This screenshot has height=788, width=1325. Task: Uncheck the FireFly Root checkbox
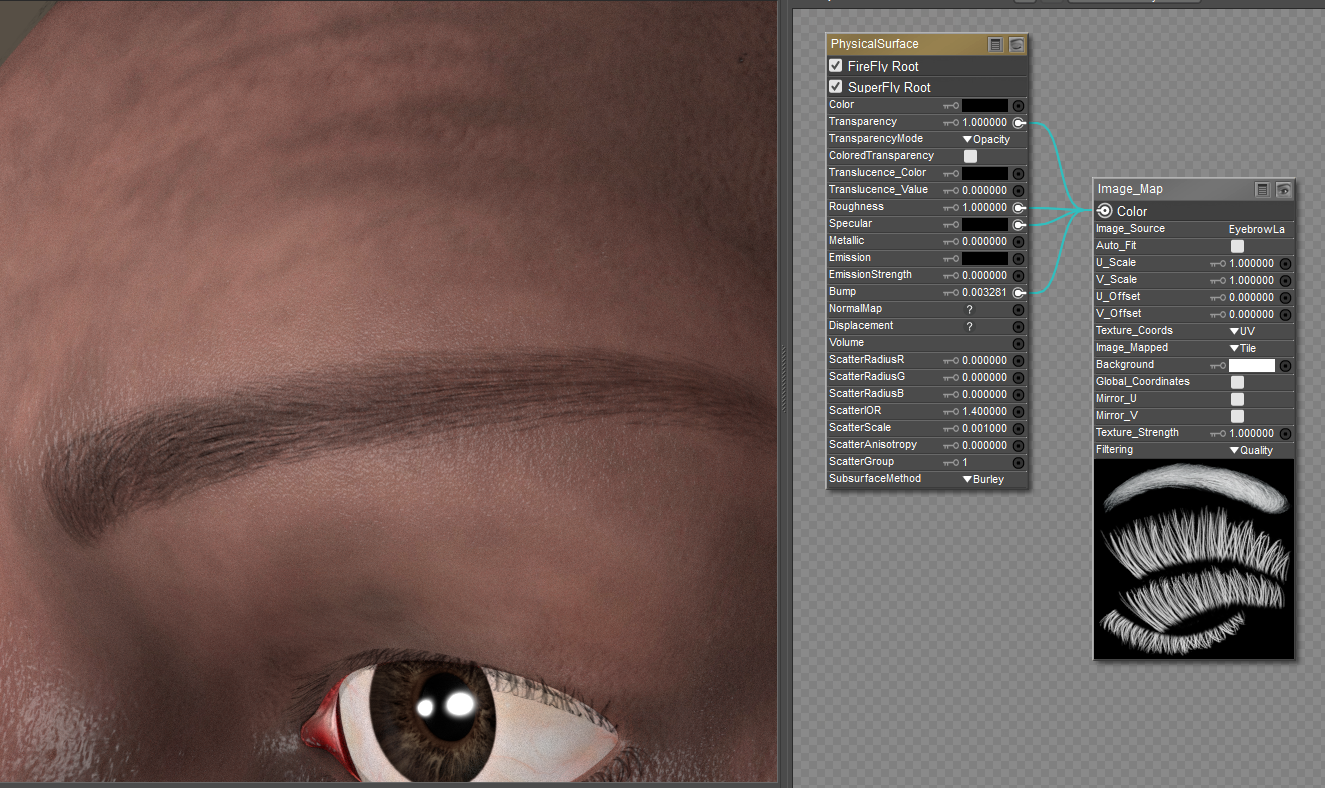pyautogui.click(x=836, y=66)
